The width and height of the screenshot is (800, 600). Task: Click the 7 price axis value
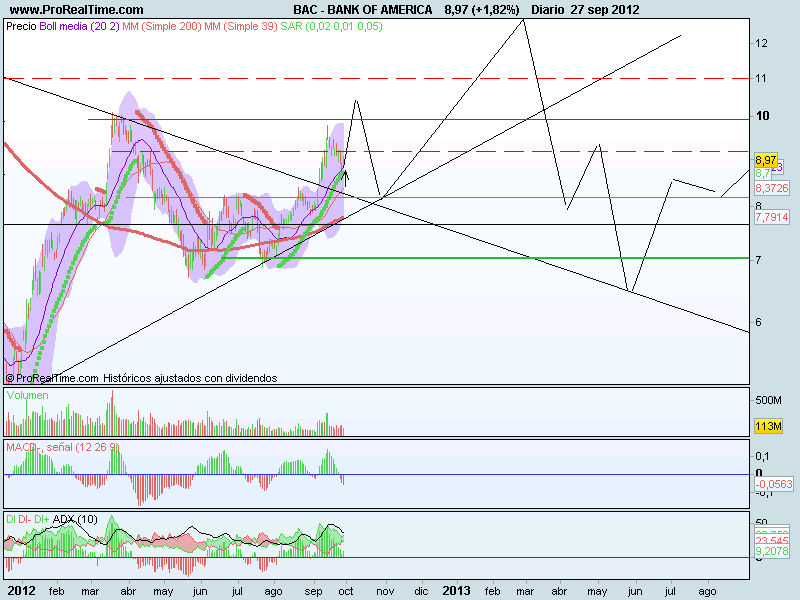coord(758,260)
